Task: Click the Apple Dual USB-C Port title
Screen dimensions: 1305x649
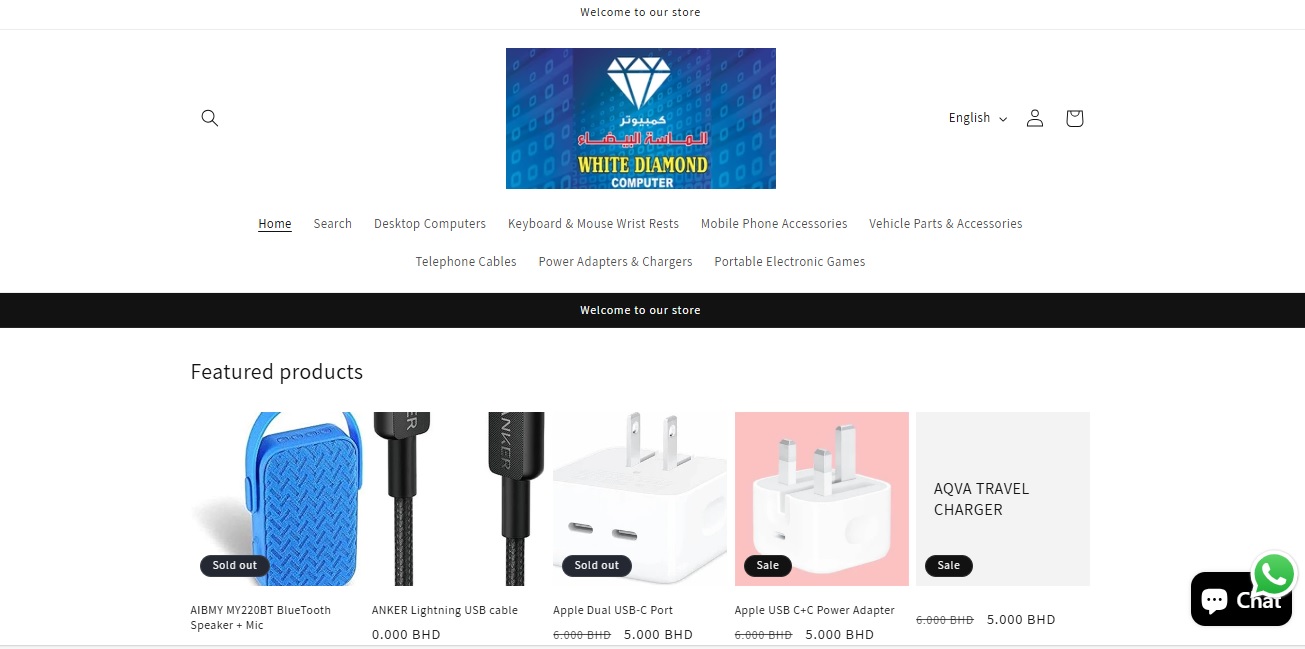Action: (x=613, y=610)
